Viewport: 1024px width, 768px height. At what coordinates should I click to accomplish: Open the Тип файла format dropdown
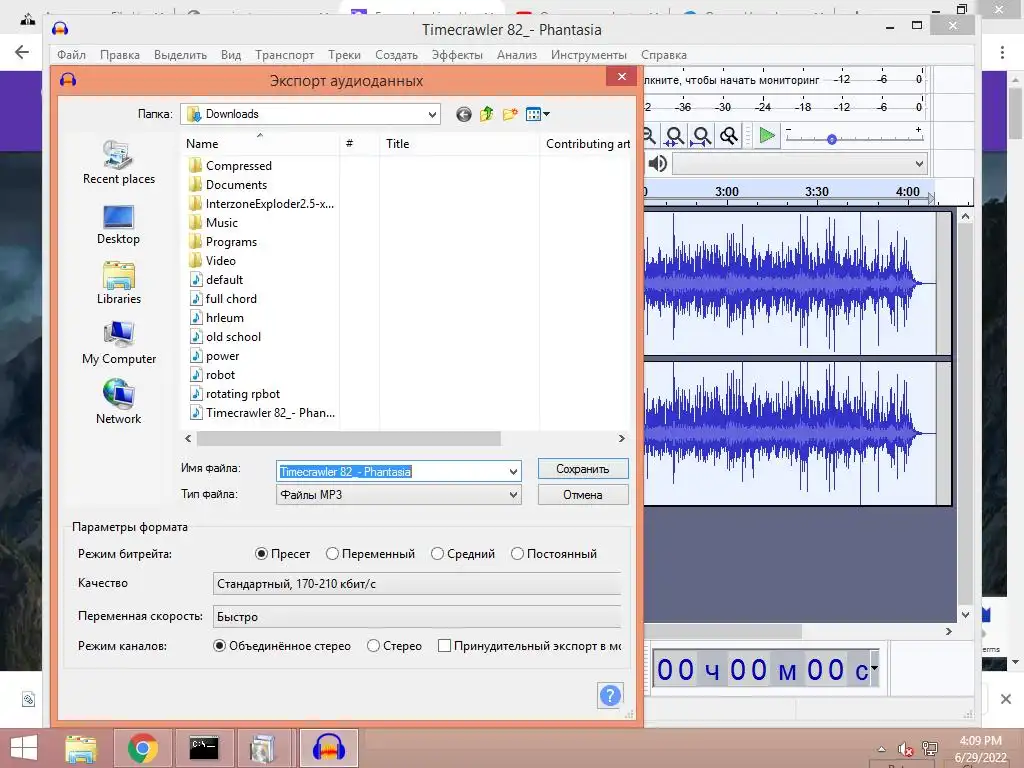[x=399, y=495]
